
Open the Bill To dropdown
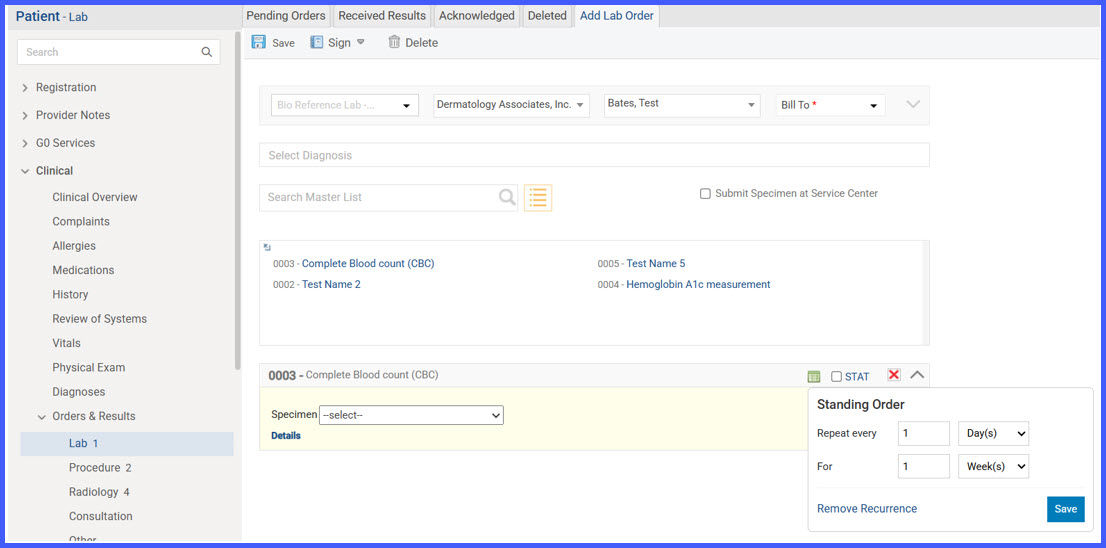[830, 105]
